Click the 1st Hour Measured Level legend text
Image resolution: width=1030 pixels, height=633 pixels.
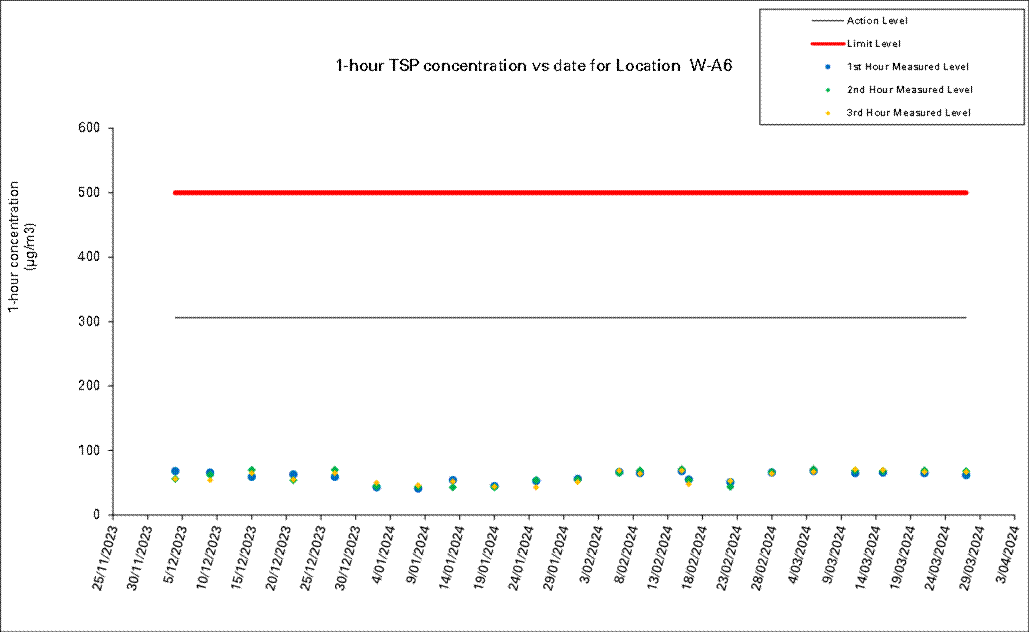tap(908, 67)
